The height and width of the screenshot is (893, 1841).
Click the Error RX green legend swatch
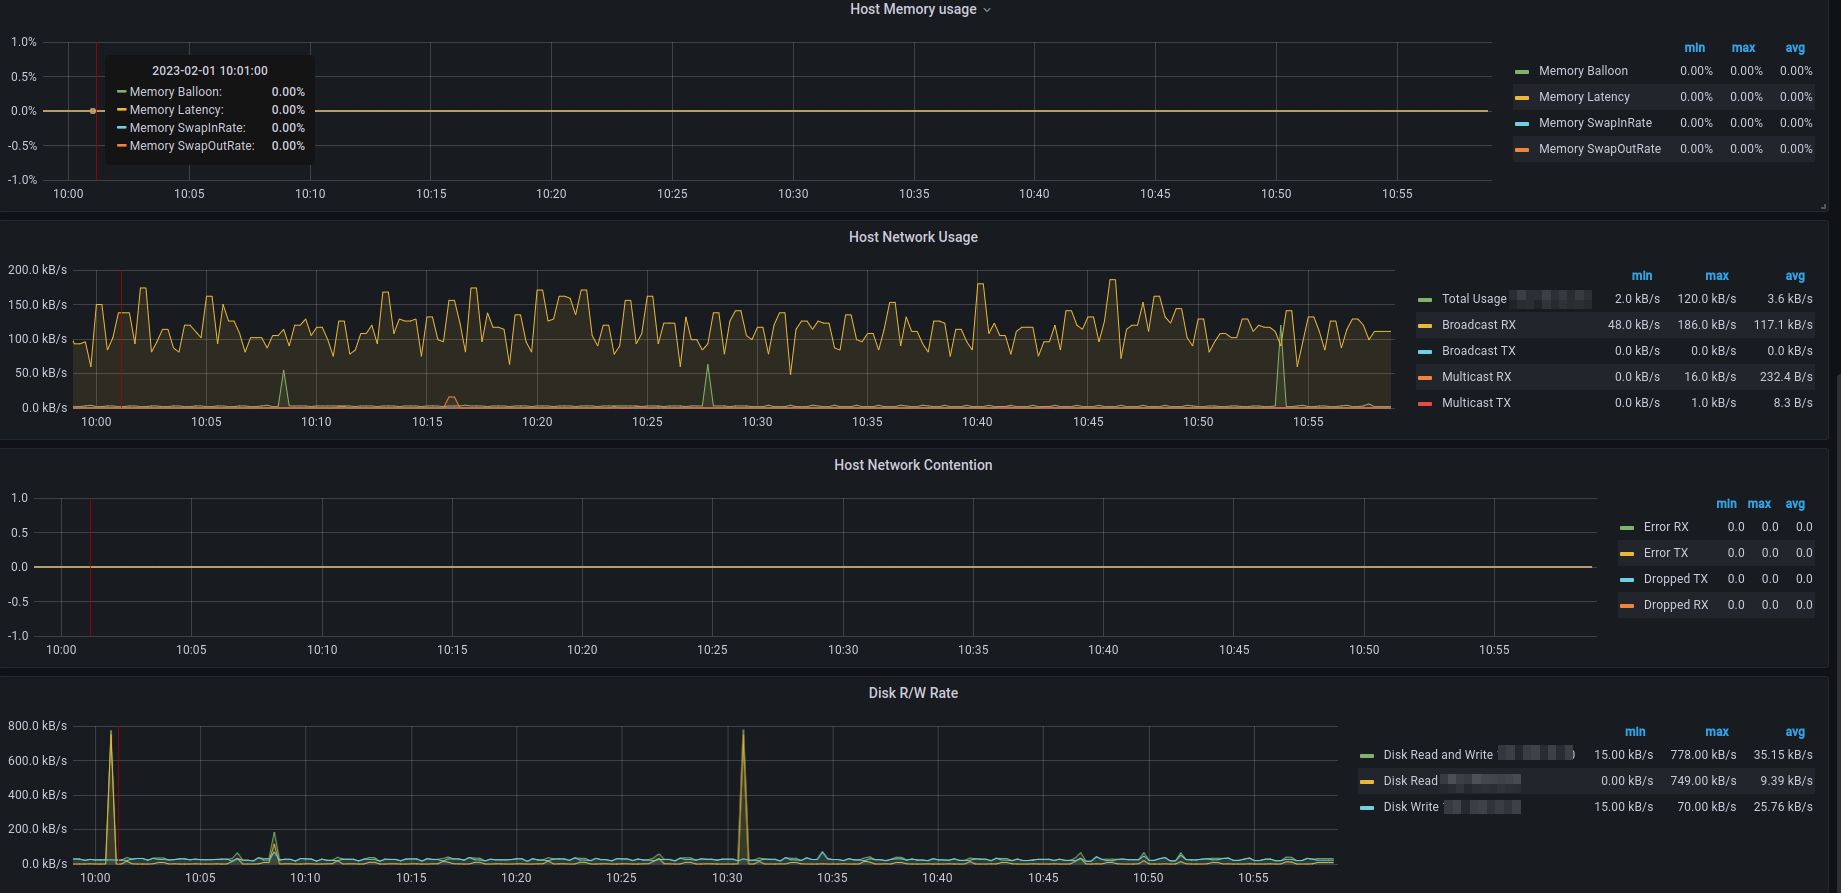pos(1627,528)
